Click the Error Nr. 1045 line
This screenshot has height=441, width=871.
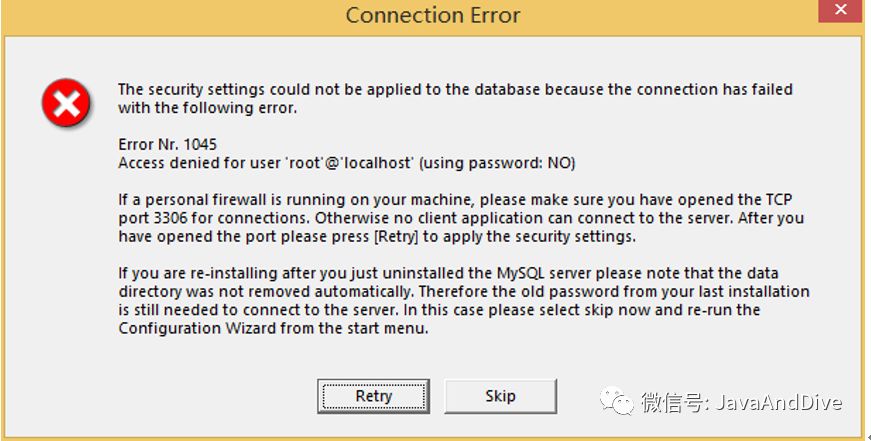[x=167, y=145]
